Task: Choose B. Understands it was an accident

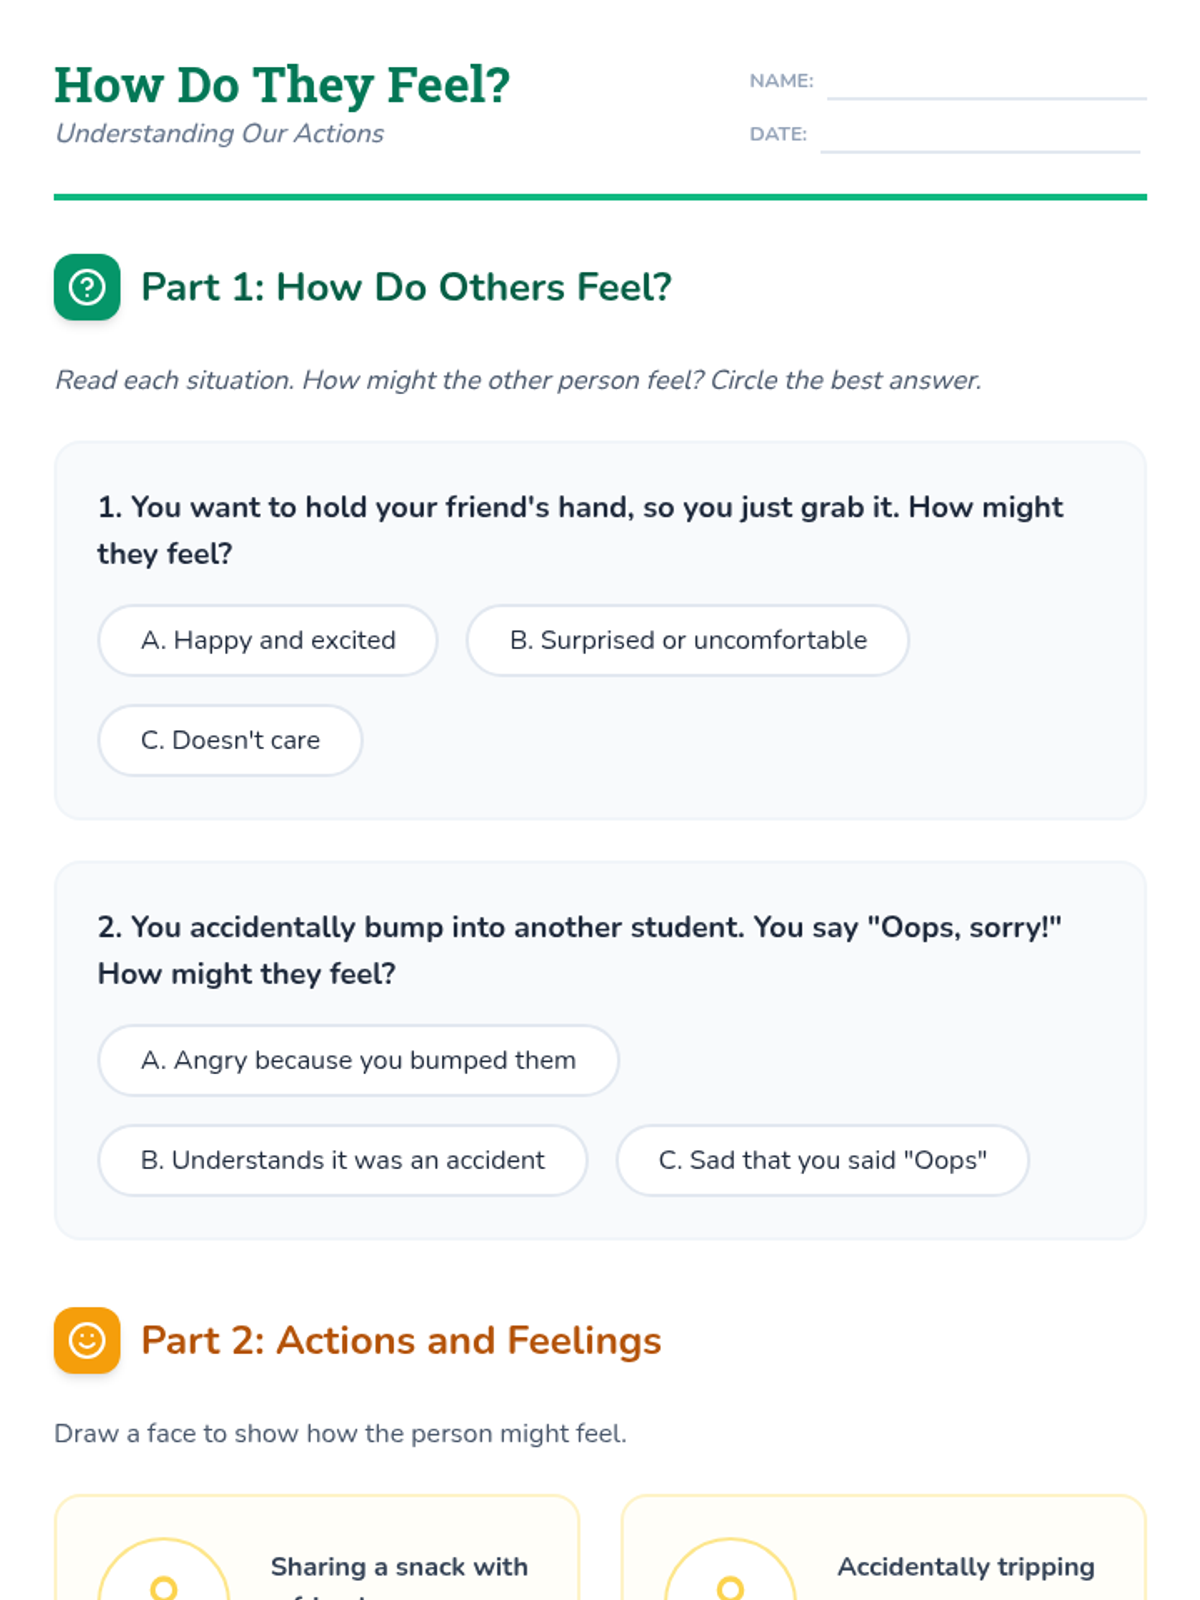Action: [x=342, y=1160]
